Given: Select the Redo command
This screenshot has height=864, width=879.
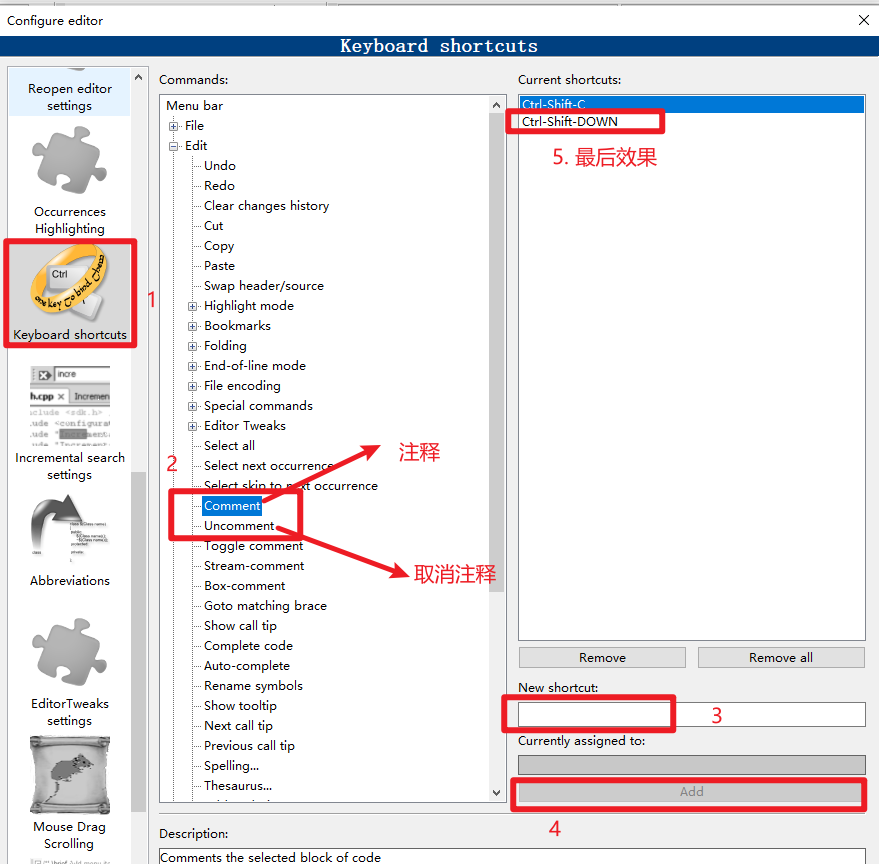Looking at the screenshot, I should tap(219, 186).
